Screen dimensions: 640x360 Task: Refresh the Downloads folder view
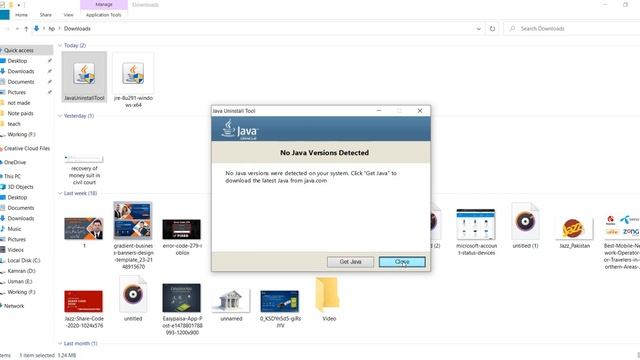492,29
